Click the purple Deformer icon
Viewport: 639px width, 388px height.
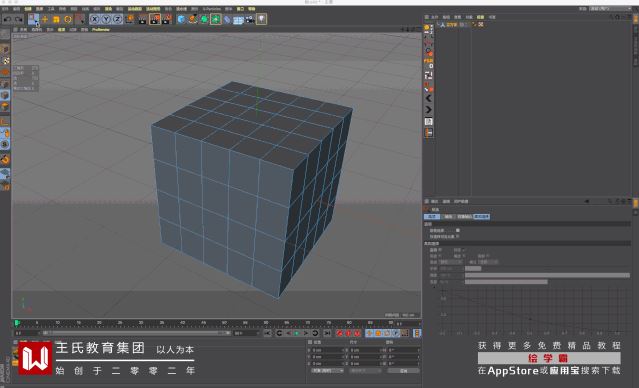click(227, 19)
